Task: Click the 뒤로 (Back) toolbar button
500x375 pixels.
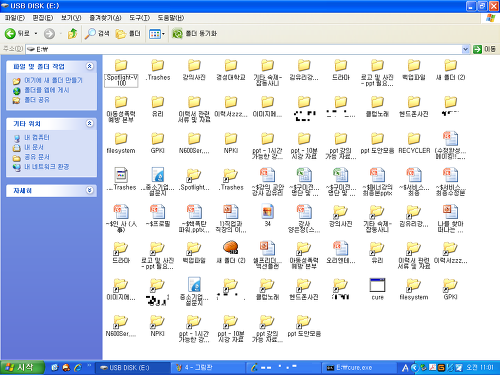Action: coord(17,33)
